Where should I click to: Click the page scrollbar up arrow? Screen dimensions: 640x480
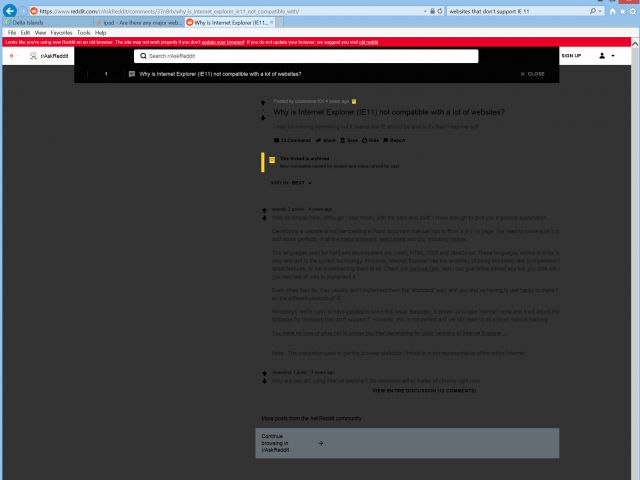click(635, 42)
